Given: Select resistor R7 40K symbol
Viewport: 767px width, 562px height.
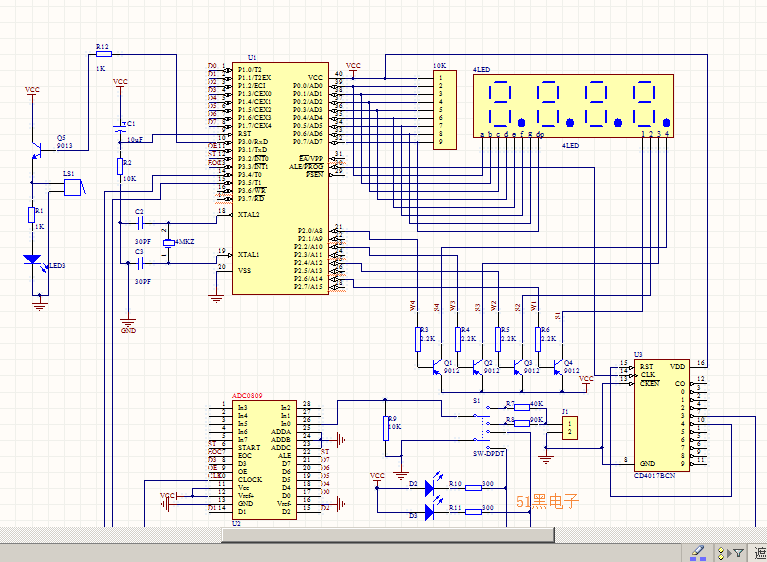Looking at the screenshot, I should [x=522, y=407].
